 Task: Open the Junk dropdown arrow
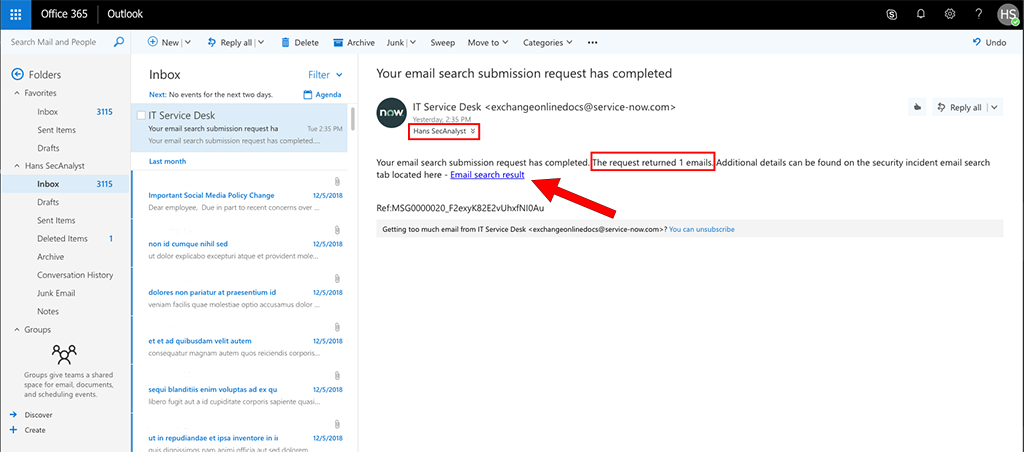point(413,42)
